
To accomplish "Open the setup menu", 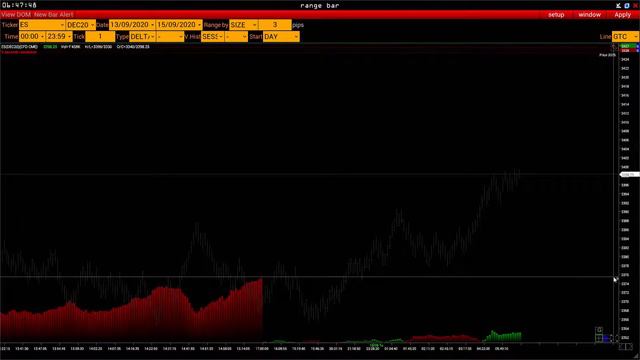I will tap(556, 15).
